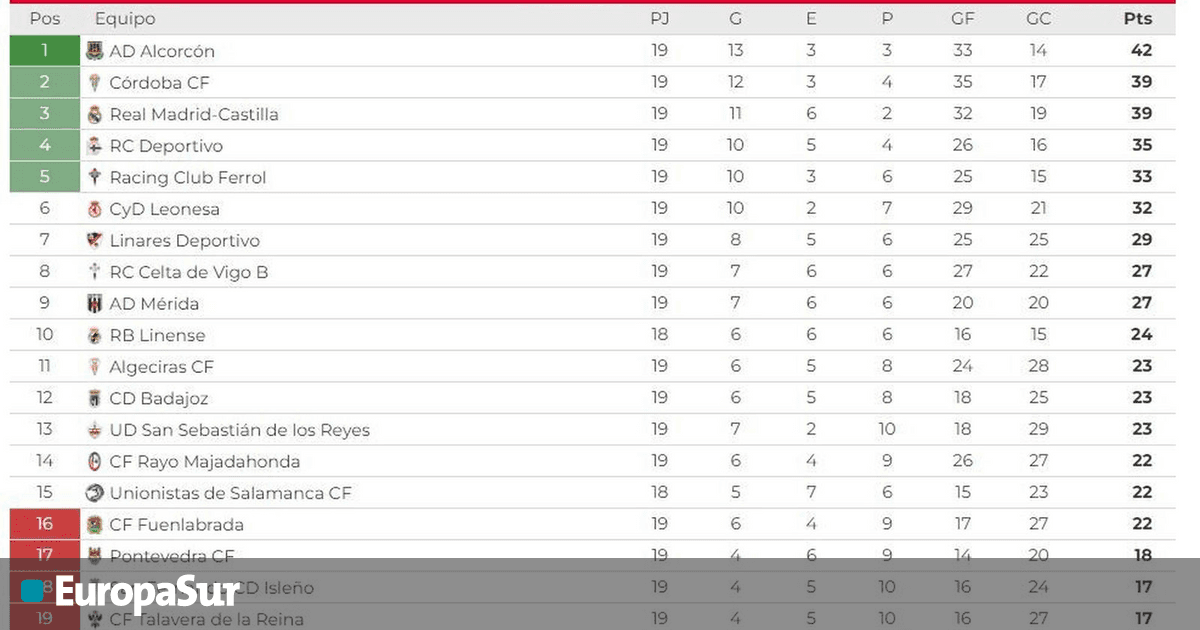The width and height of the screenshot is (1200, 630).
Task: Click the Unionistas de Salamanca crest
Action: [95, 493]
